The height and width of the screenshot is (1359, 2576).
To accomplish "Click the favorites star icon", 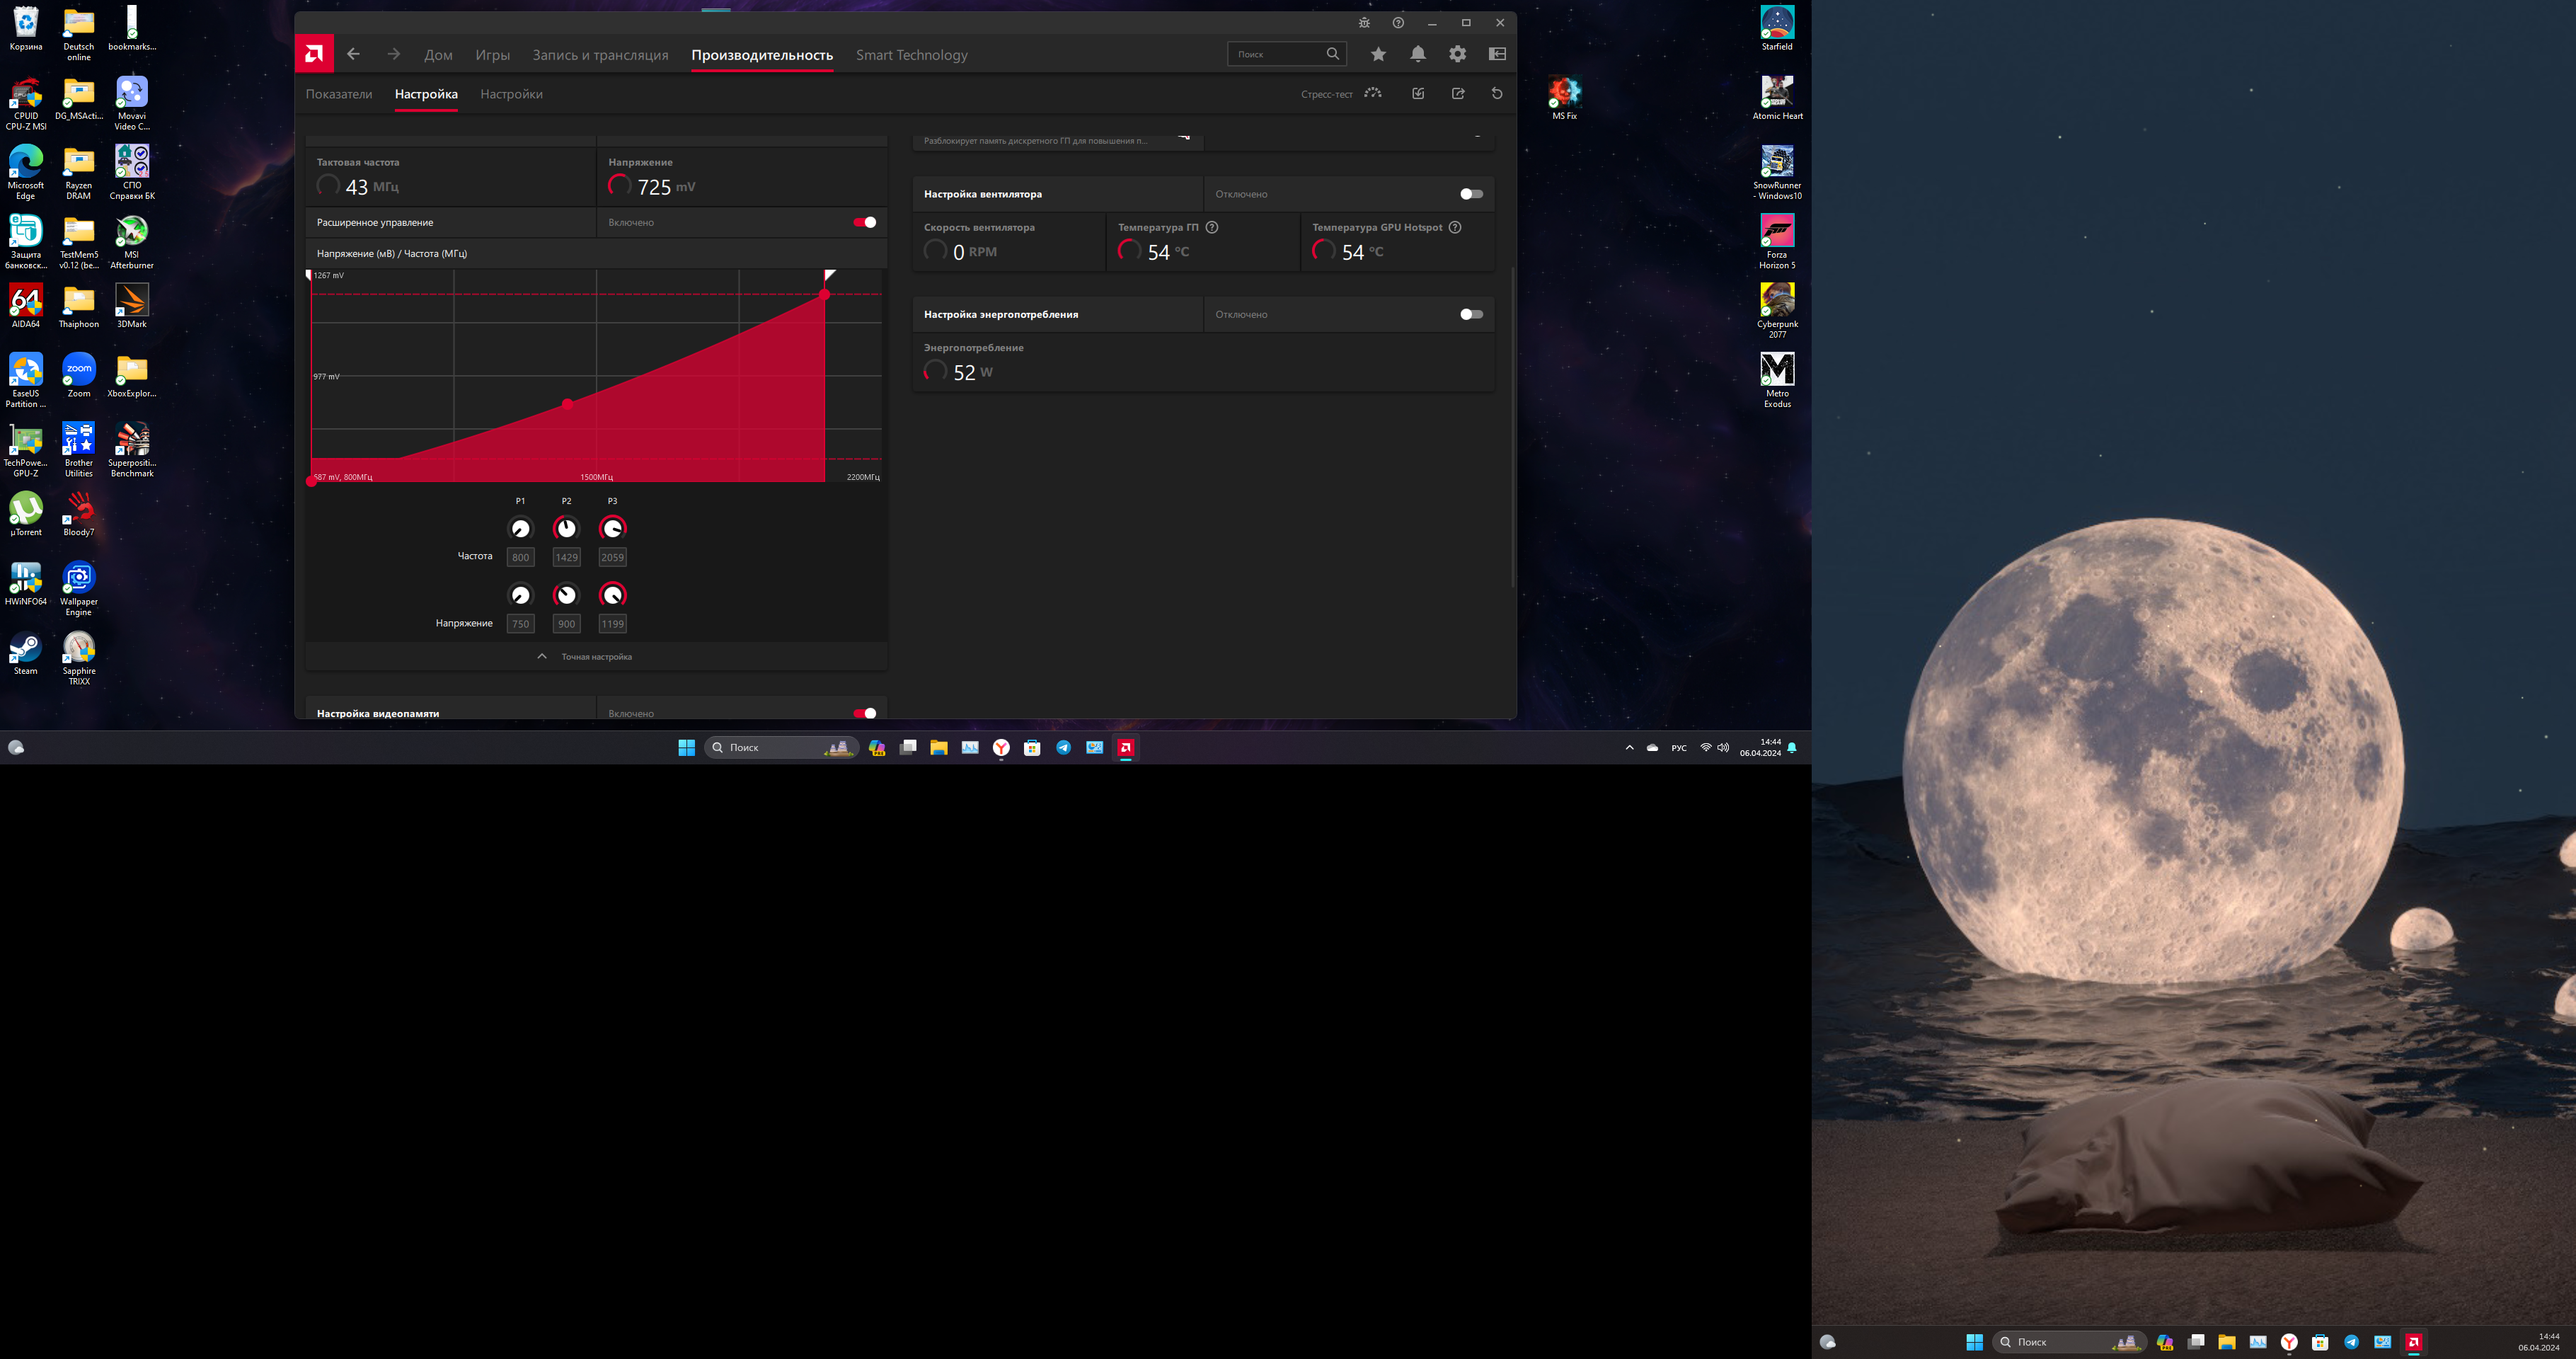I will point(1378,54).
